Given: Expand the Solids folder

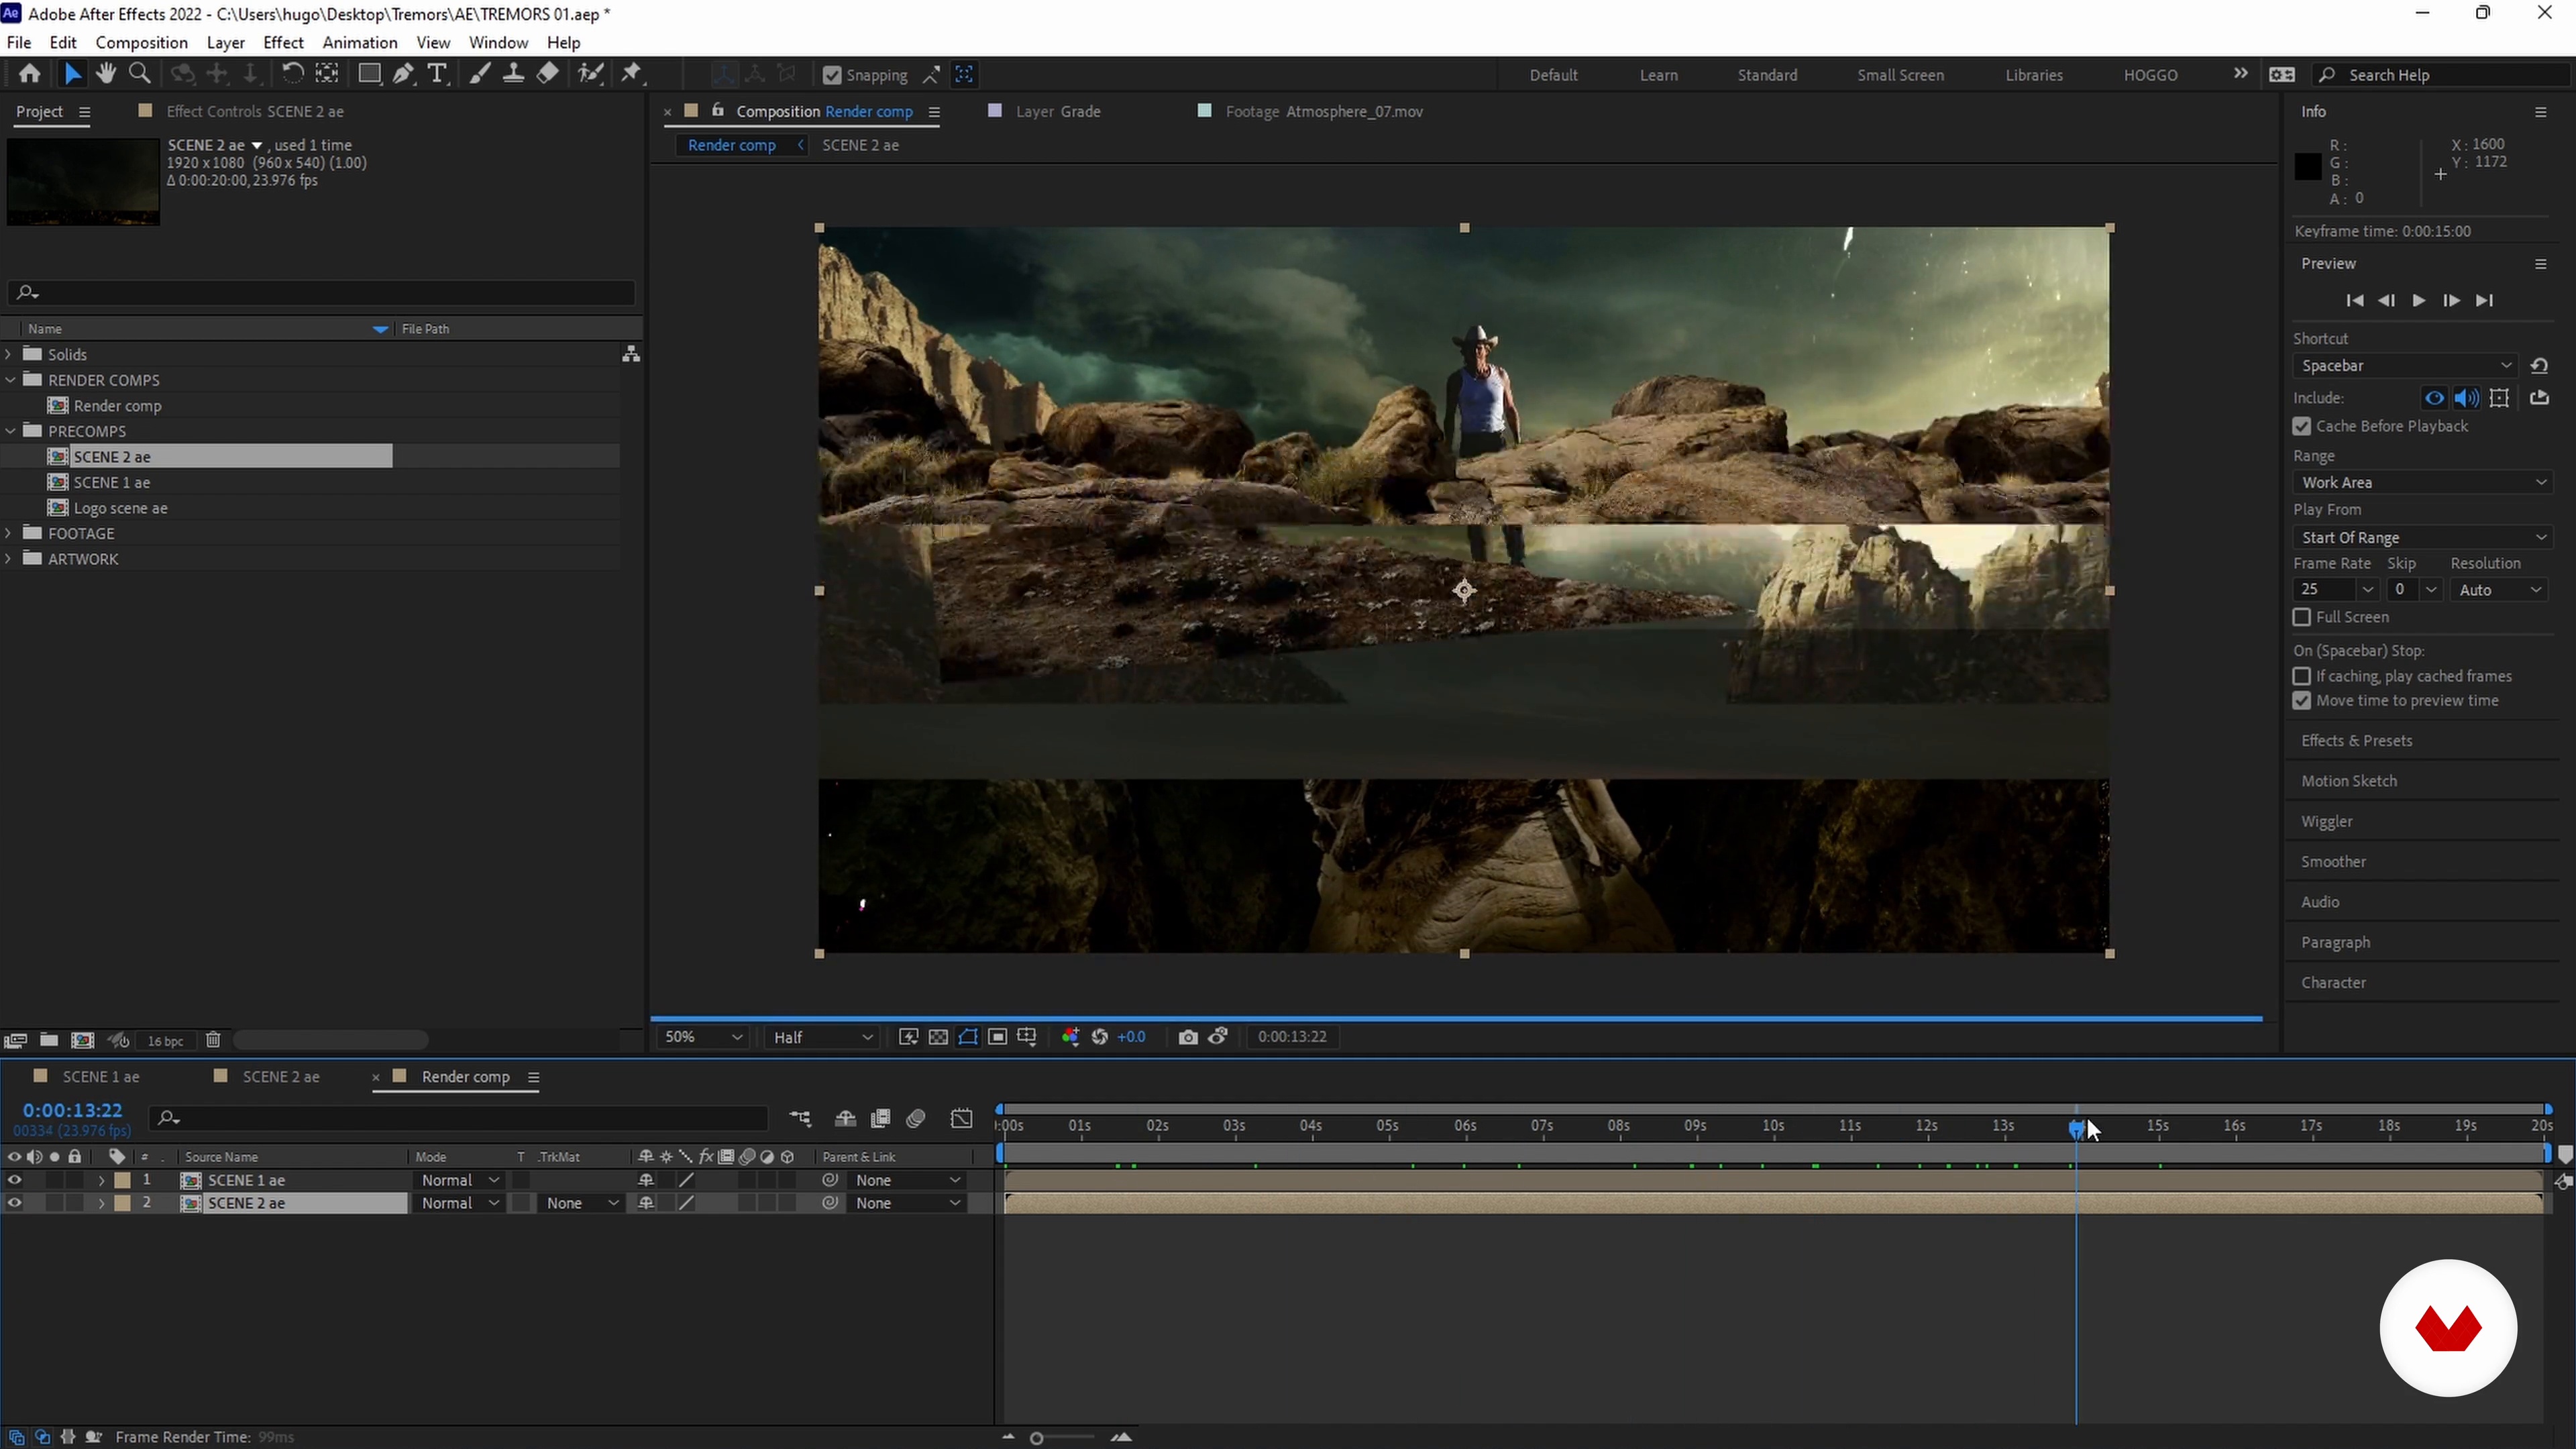Looking at the screenshot, I should [x=9, y=354].
